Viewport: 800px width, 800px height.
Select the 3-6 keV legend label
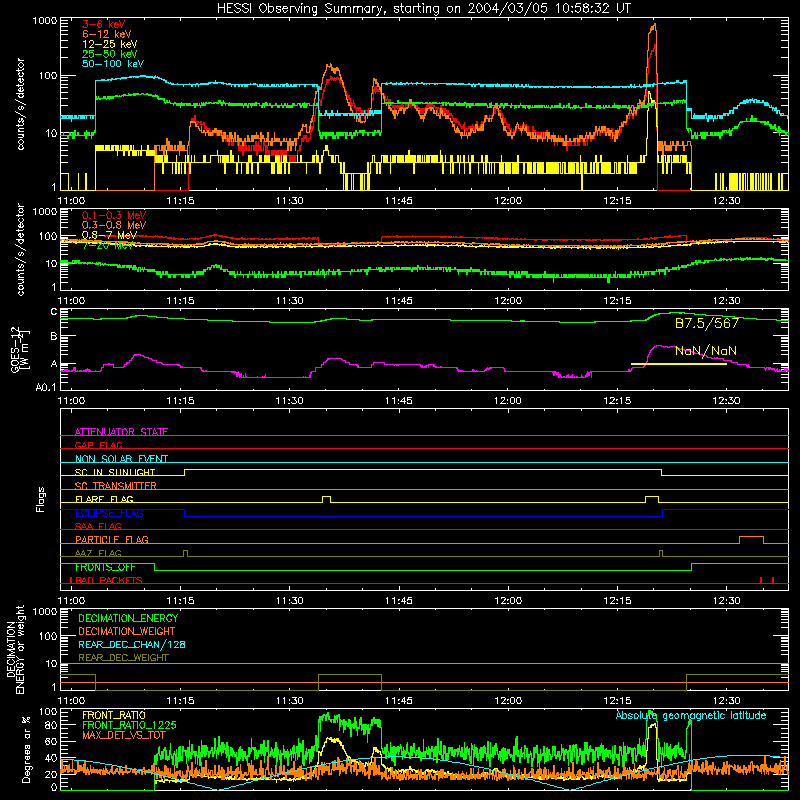click(x=104, y=24)
